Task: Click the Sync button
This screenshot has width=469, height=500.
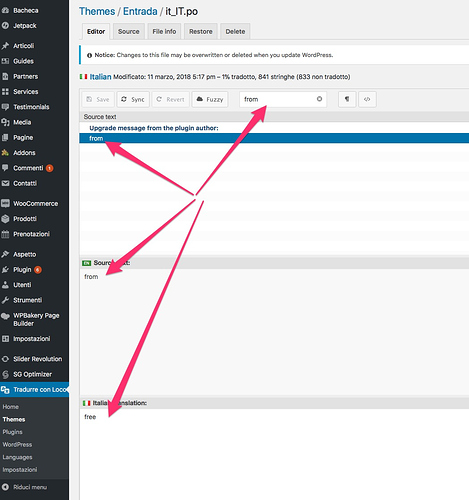Action: click(133, 99)
